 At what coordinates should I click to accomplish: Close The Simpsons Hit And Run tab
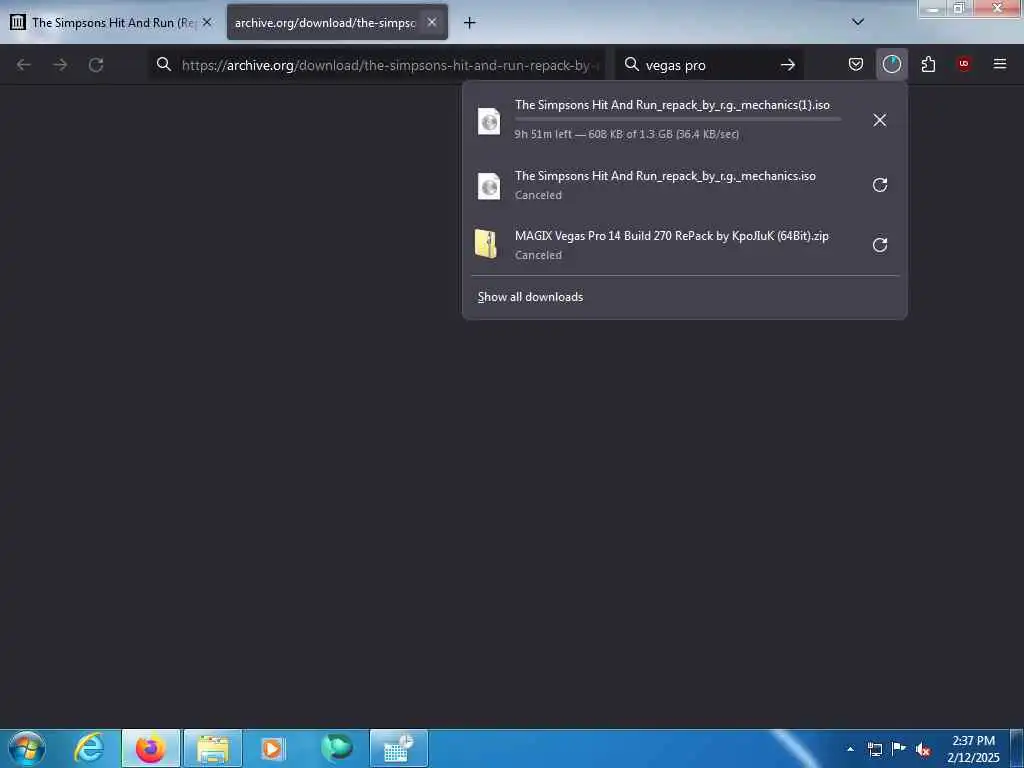(x=207, y=22)
